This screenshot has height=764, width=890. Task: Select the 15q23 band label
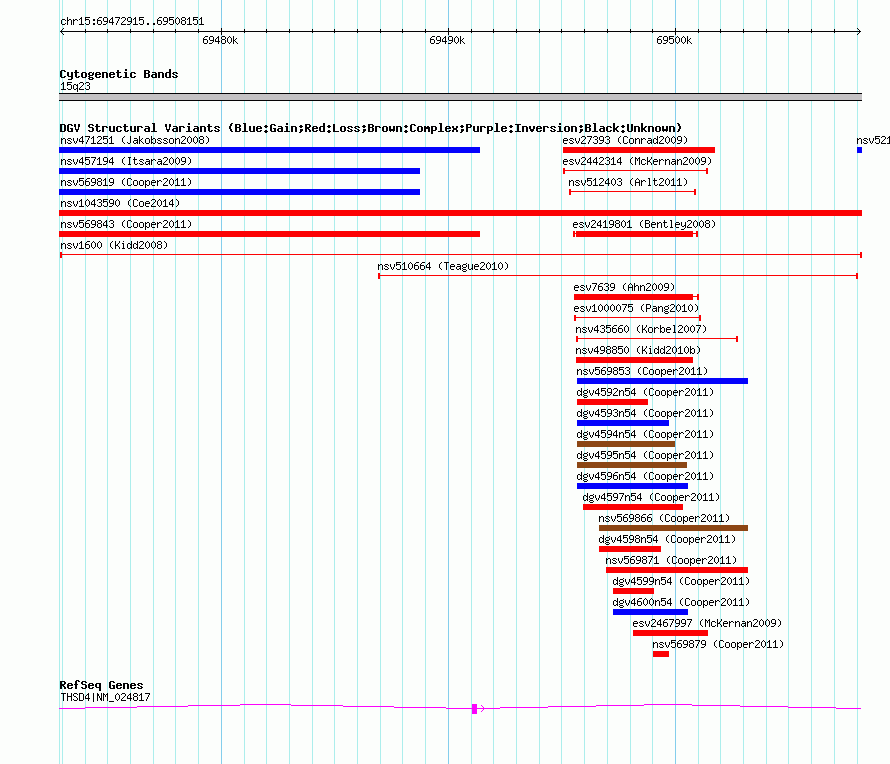click(75, 86)
